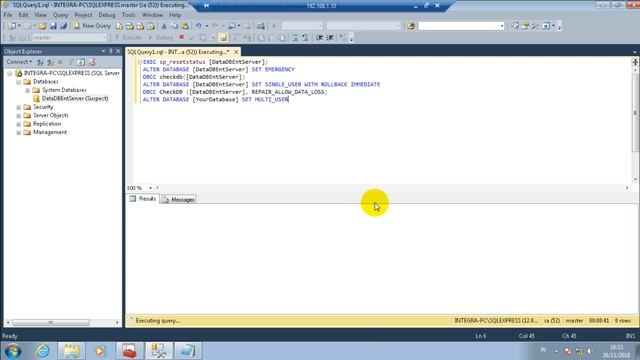640x360 pixels.
Task: Open the Debug menu
Action: click(107, 15)
